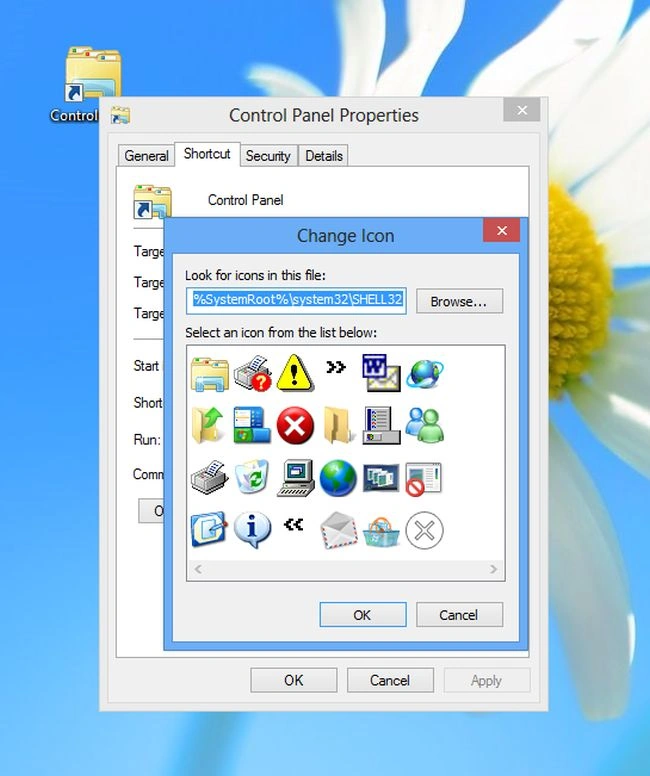Choose the shopping basket icon
650x776 pixels.
[381, 532]
